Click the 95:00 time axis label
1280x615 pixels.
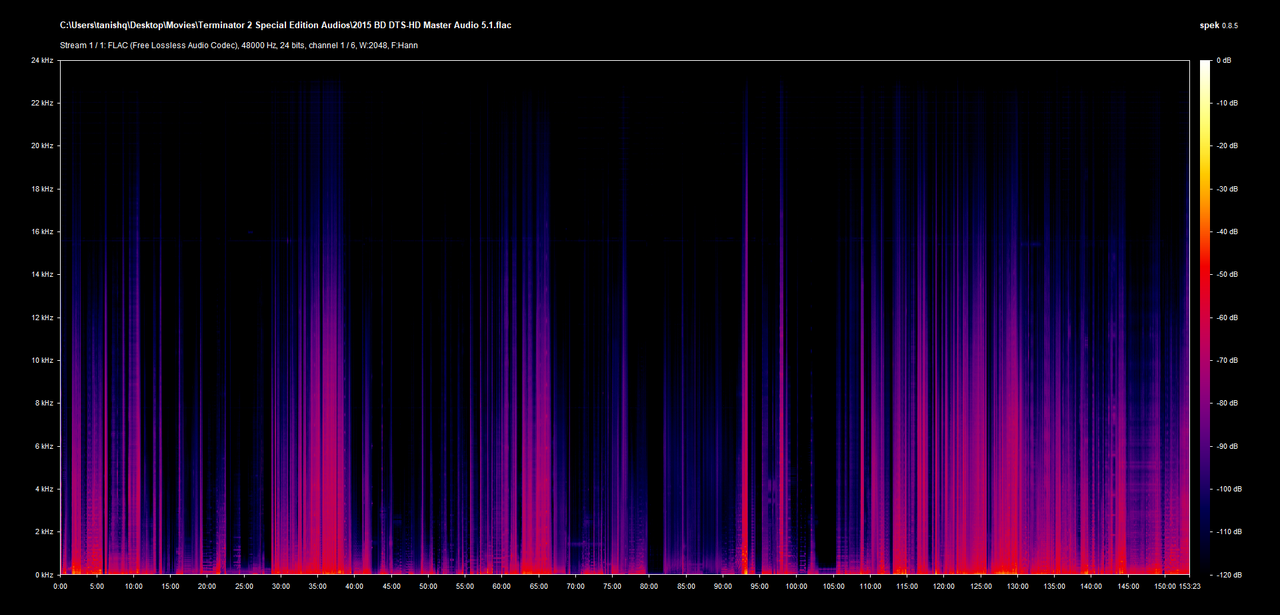coord(760,587)
